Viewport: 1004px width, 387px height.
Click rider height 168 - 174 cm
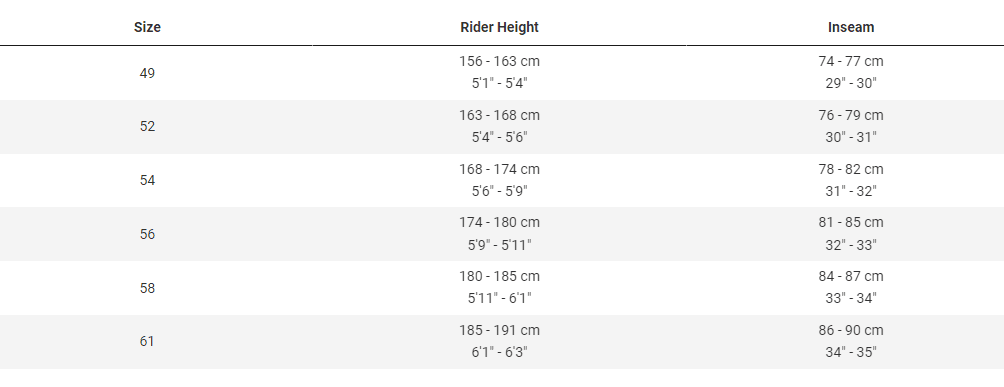coord(499,169)
